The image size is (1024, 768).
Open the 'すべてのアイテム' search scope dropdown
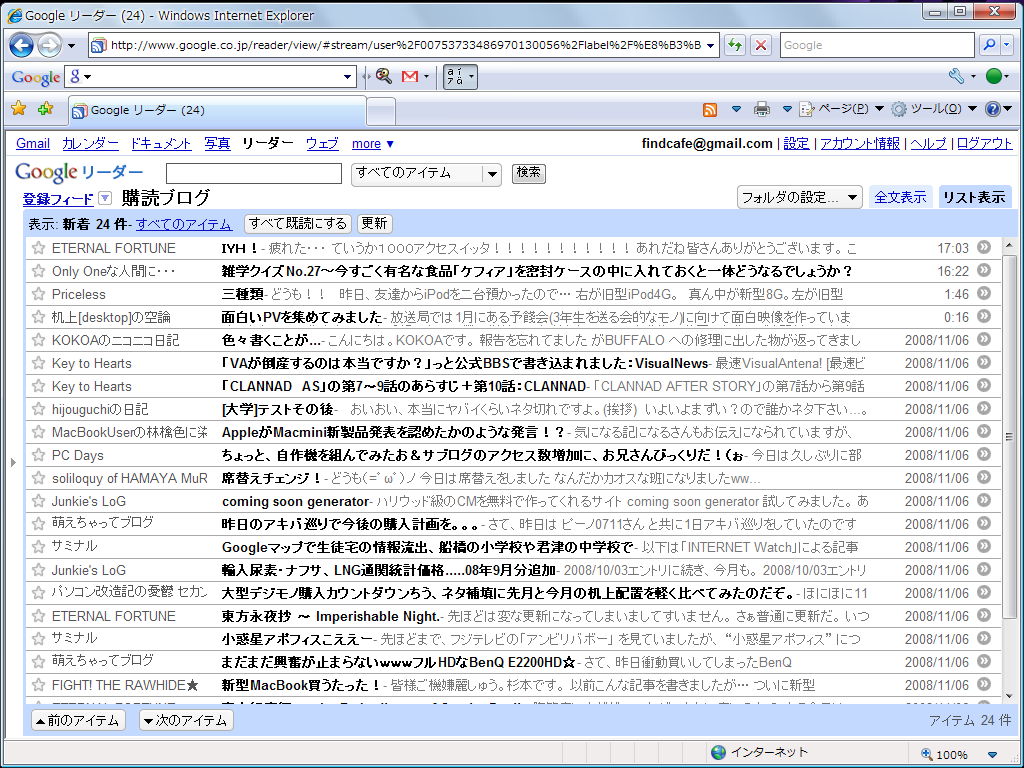click(426, 174)
